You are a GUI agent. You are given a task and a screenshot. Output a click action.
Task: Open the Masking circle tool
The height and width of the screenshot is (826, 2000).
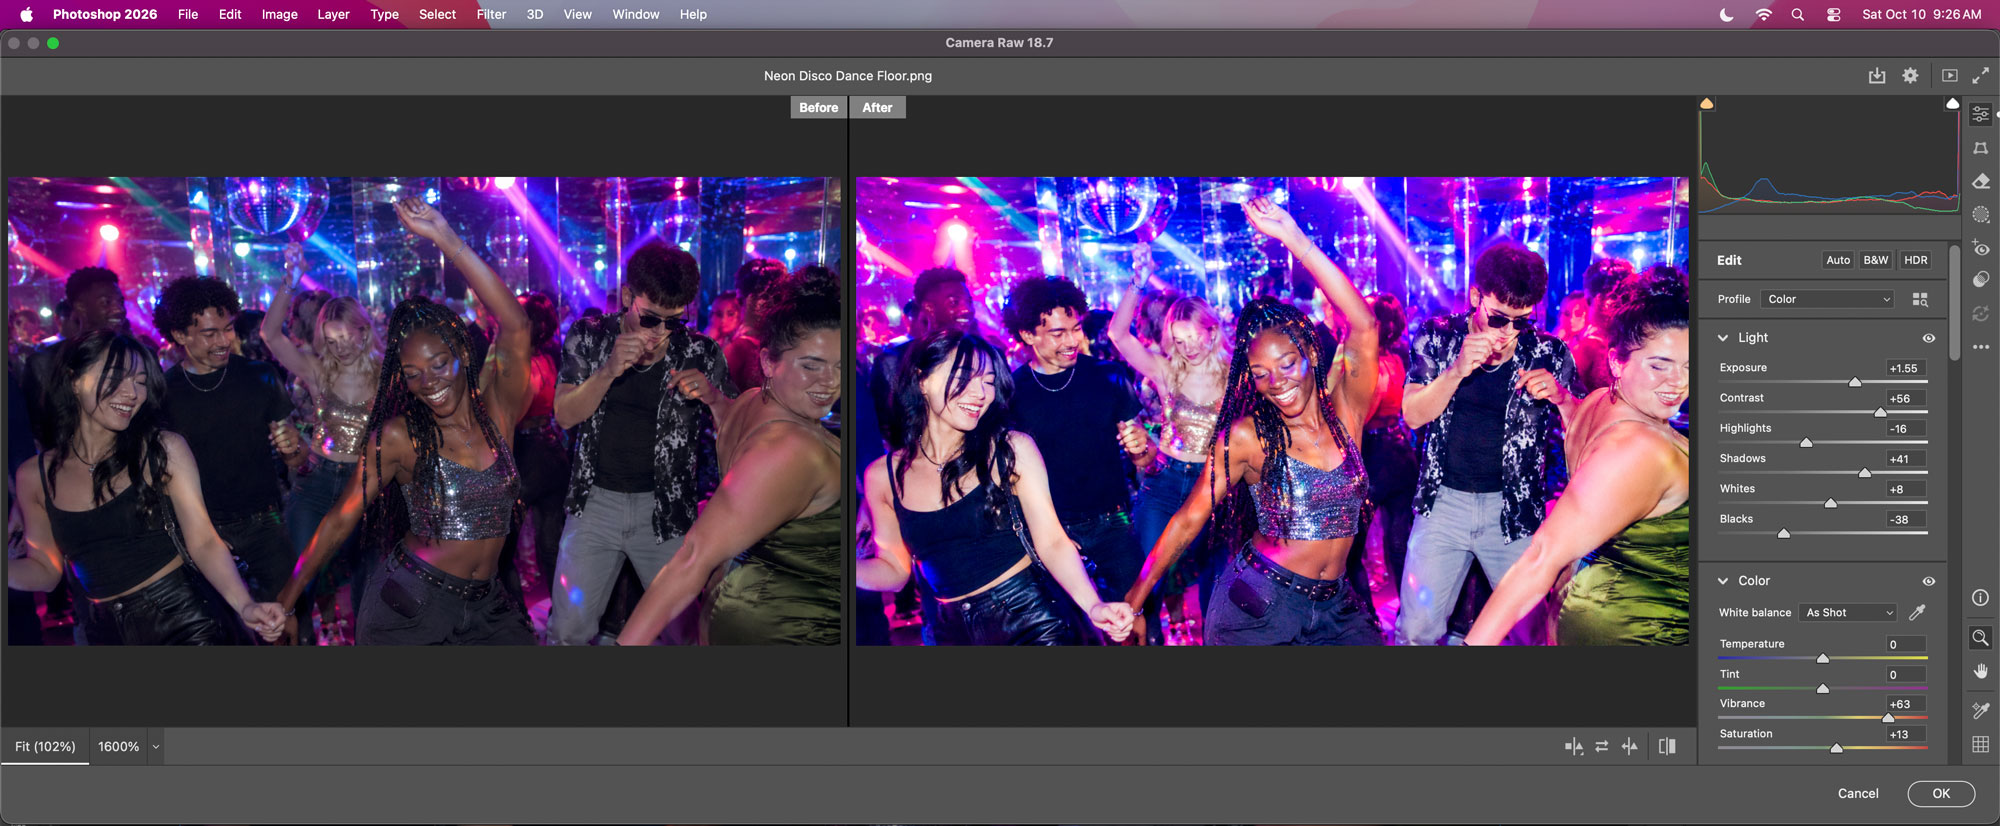click(x=1980, y=214)
